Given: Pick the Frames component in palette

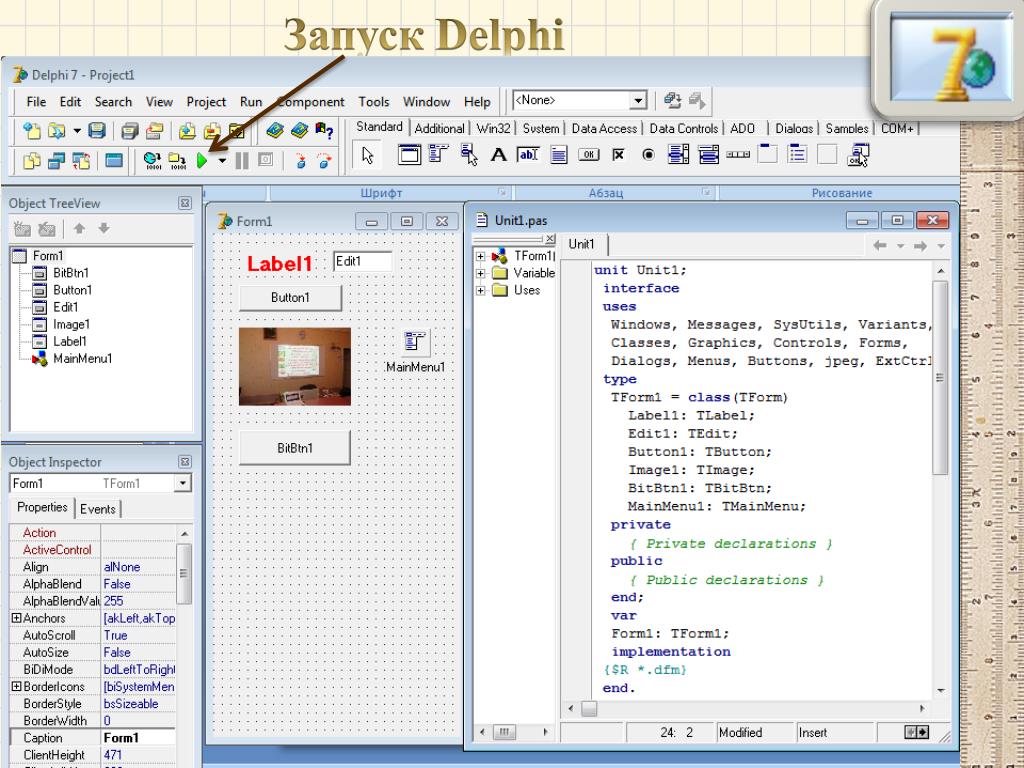Looking at the screenshot, I should click(409, 155).
